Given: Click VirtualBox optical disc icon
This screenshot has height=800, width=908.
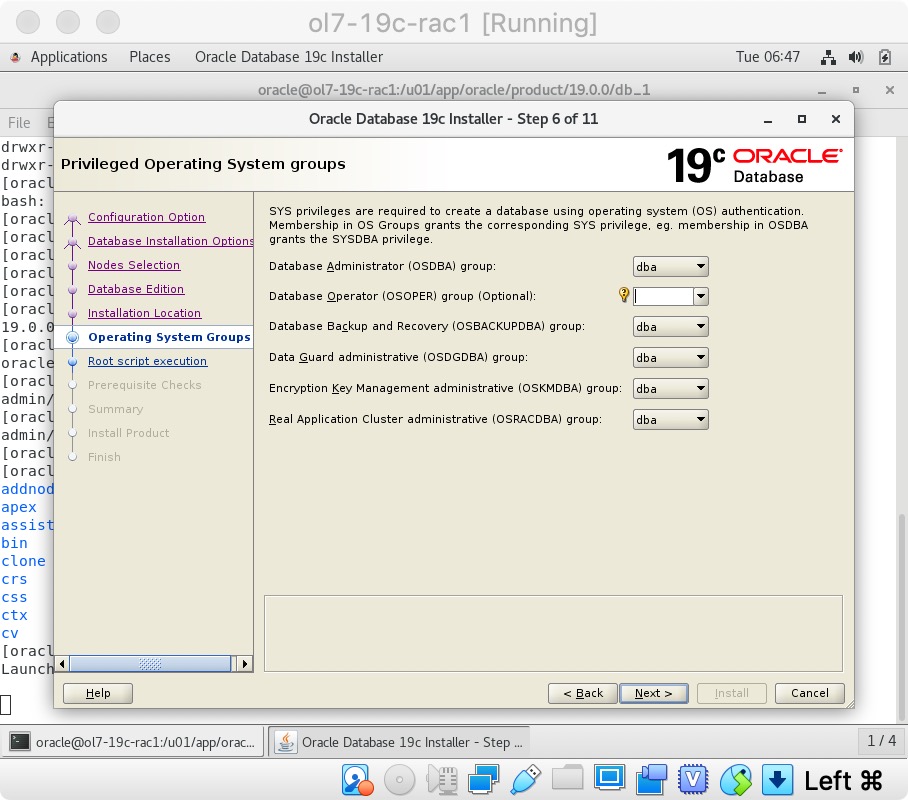Looking at the screenshot, I should click(x=399, y=780).
